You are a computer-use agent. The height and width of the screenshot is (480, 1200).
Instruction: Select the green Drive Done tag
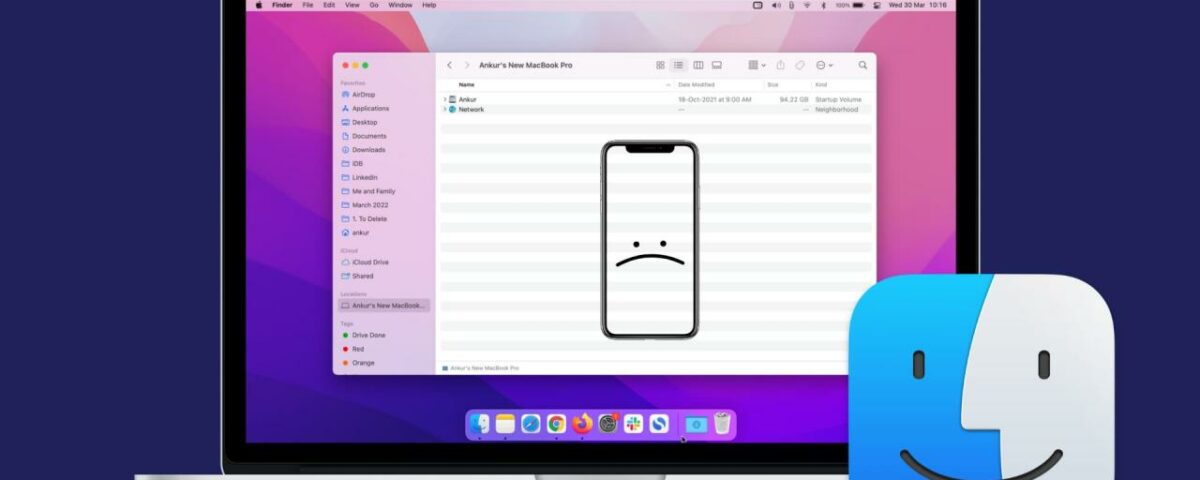363,335
